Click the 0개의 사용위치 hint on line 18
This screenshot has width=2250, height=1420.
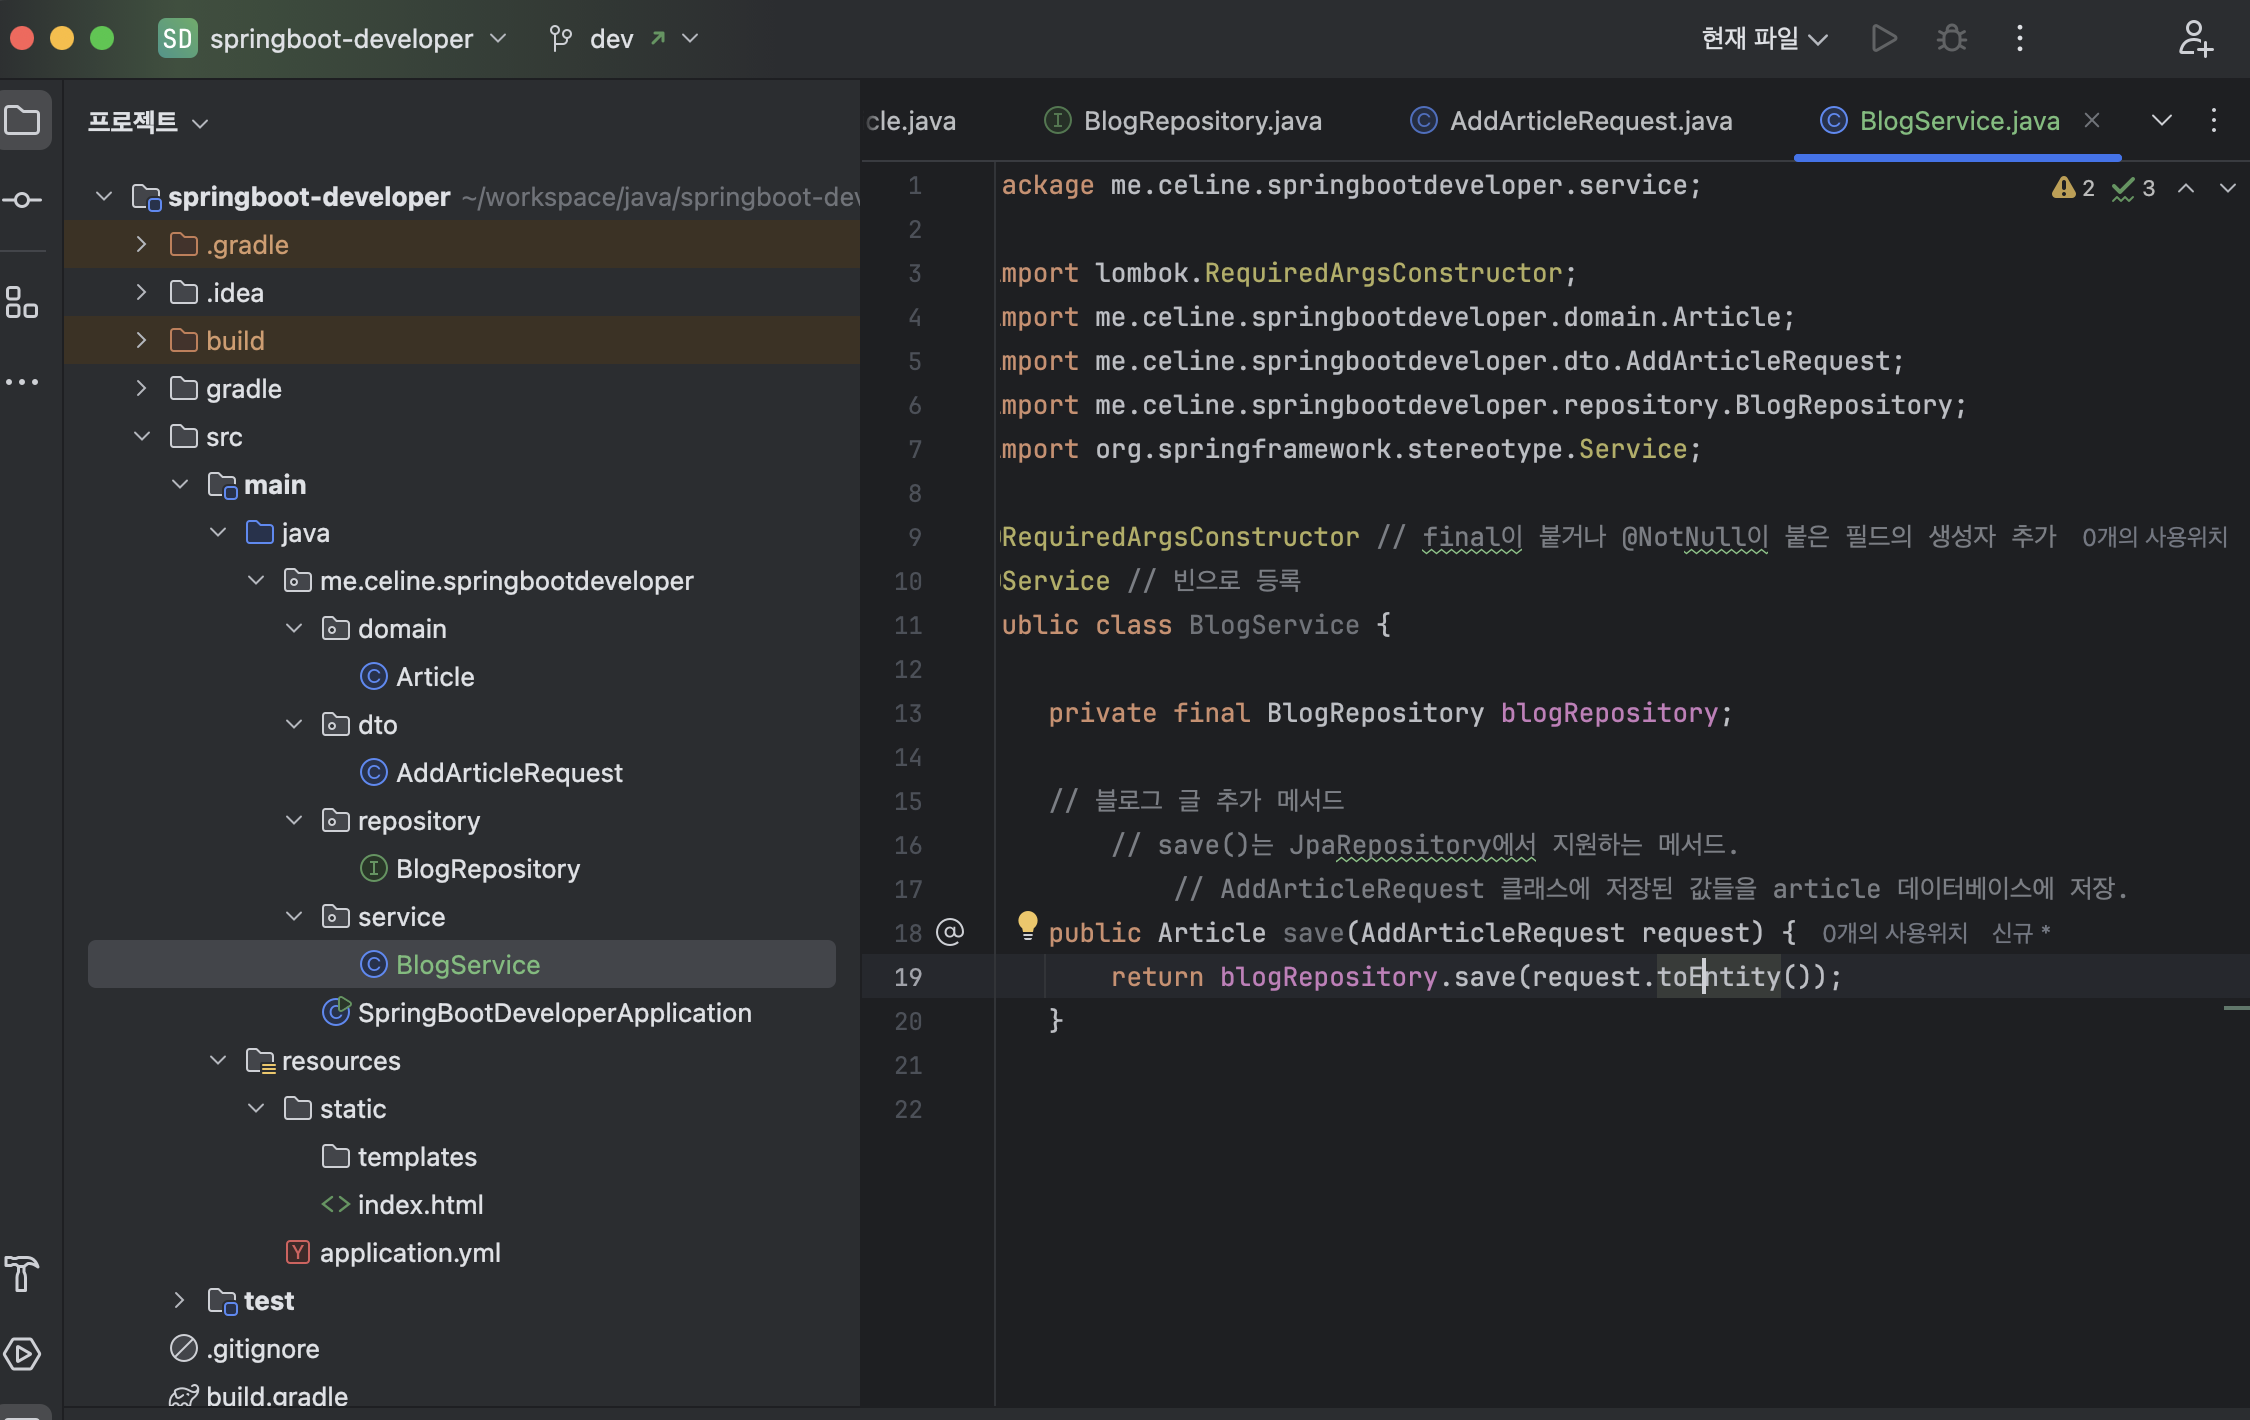(1894, 934)
